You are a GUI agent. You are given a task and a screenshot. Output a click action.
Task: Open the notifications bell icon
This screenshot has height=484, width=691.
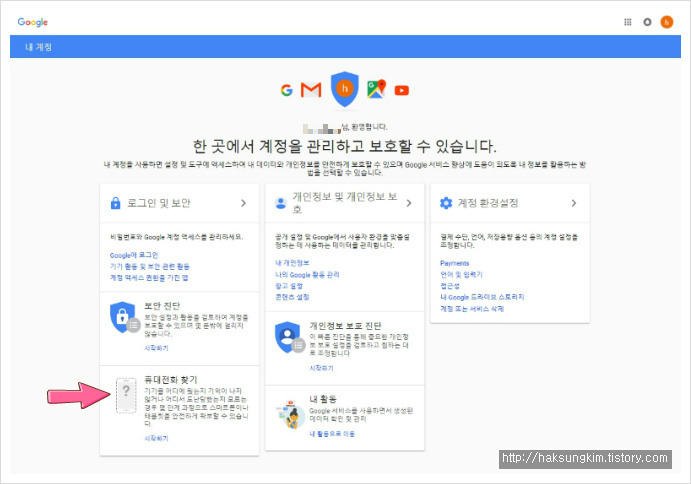tap(647, 22)
